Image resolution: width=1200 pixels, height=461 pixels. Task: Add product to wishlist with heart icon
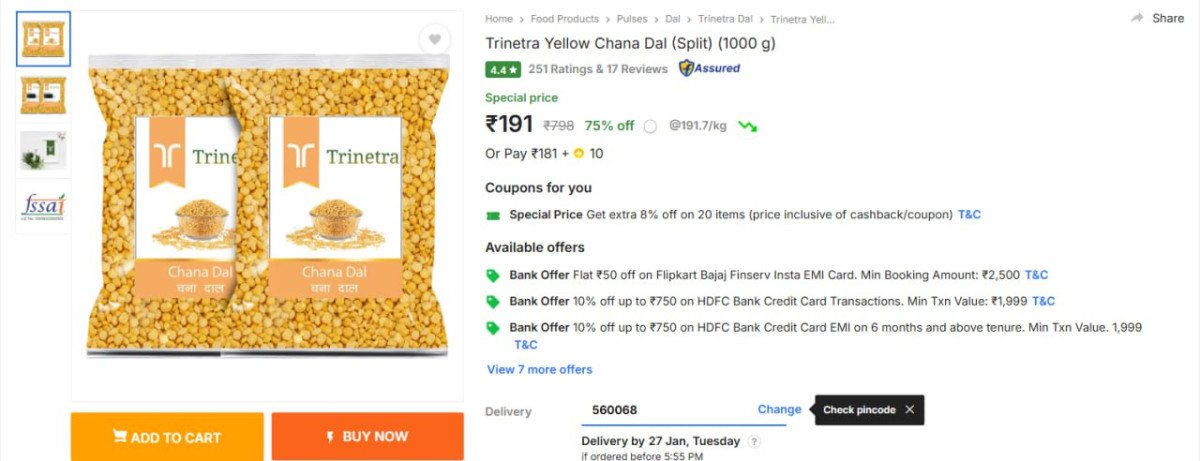coord(434,40)
